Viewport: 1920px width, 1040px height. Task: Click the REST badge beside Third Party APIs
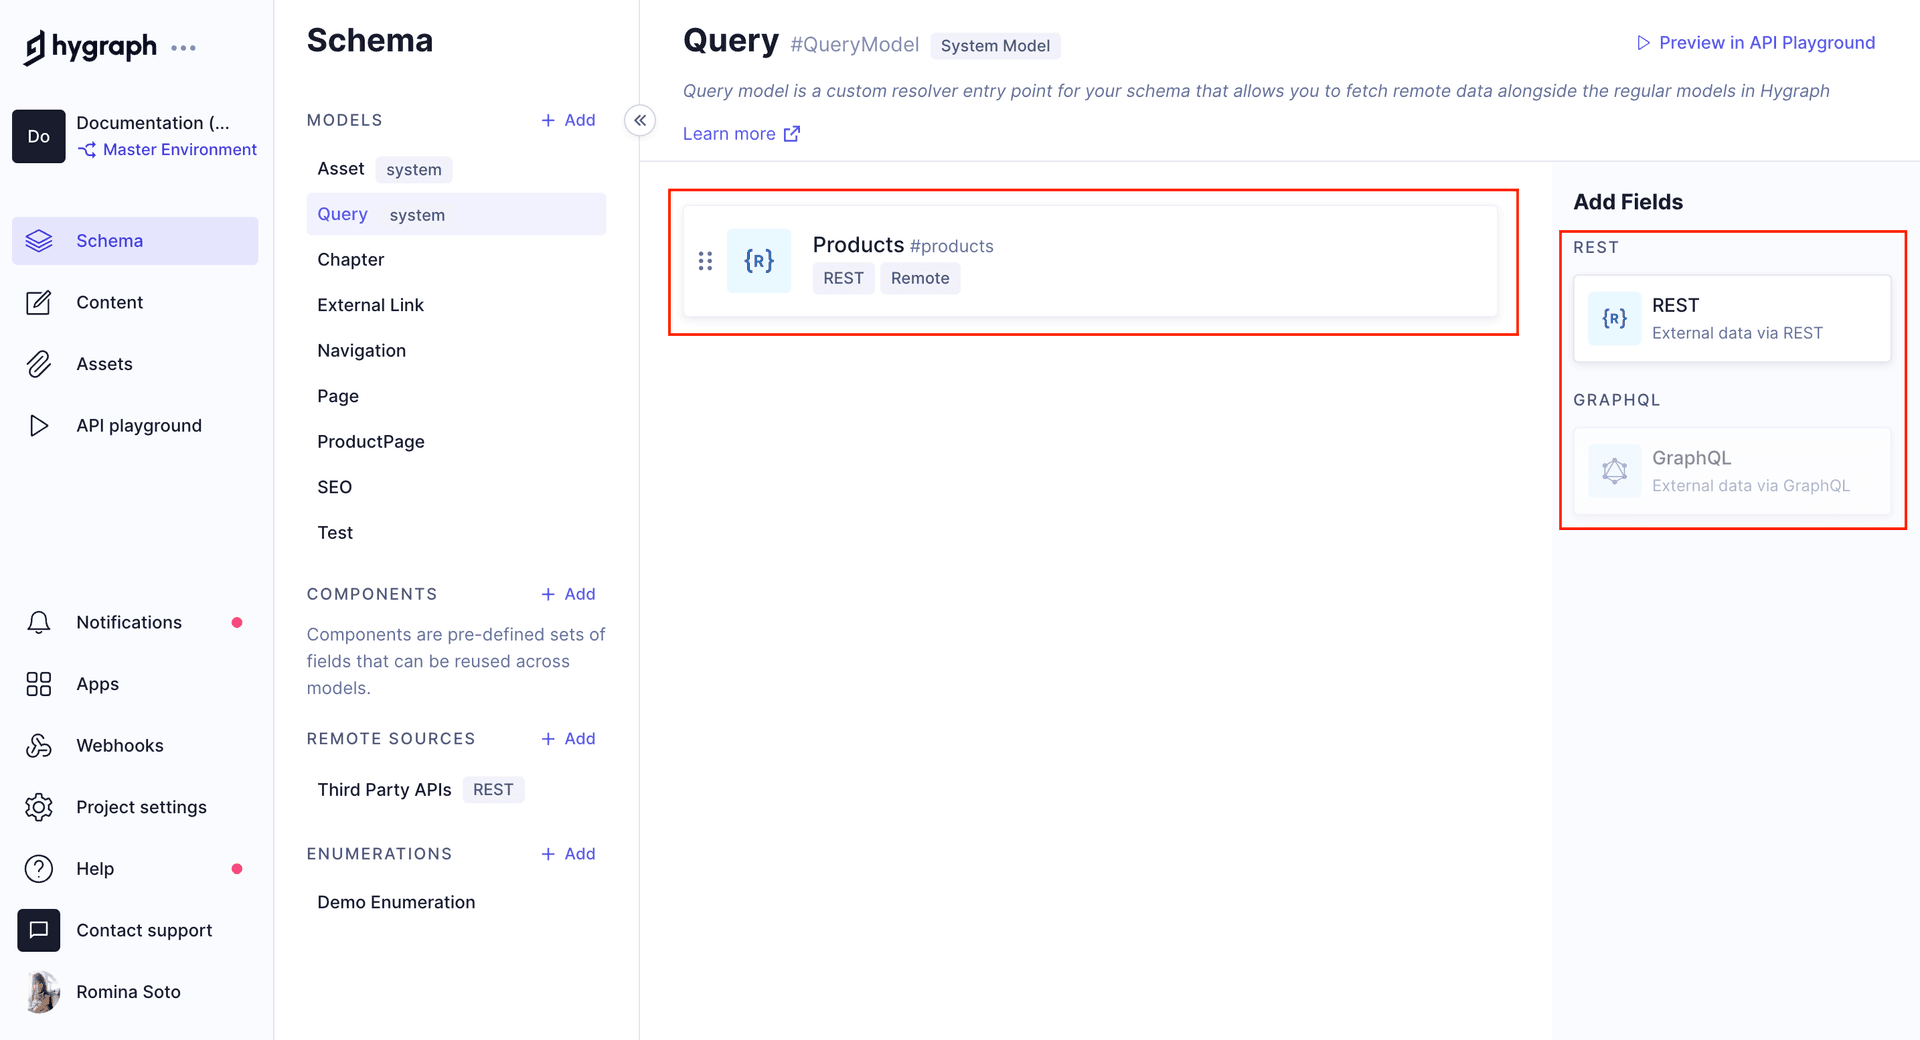[493, 790]
